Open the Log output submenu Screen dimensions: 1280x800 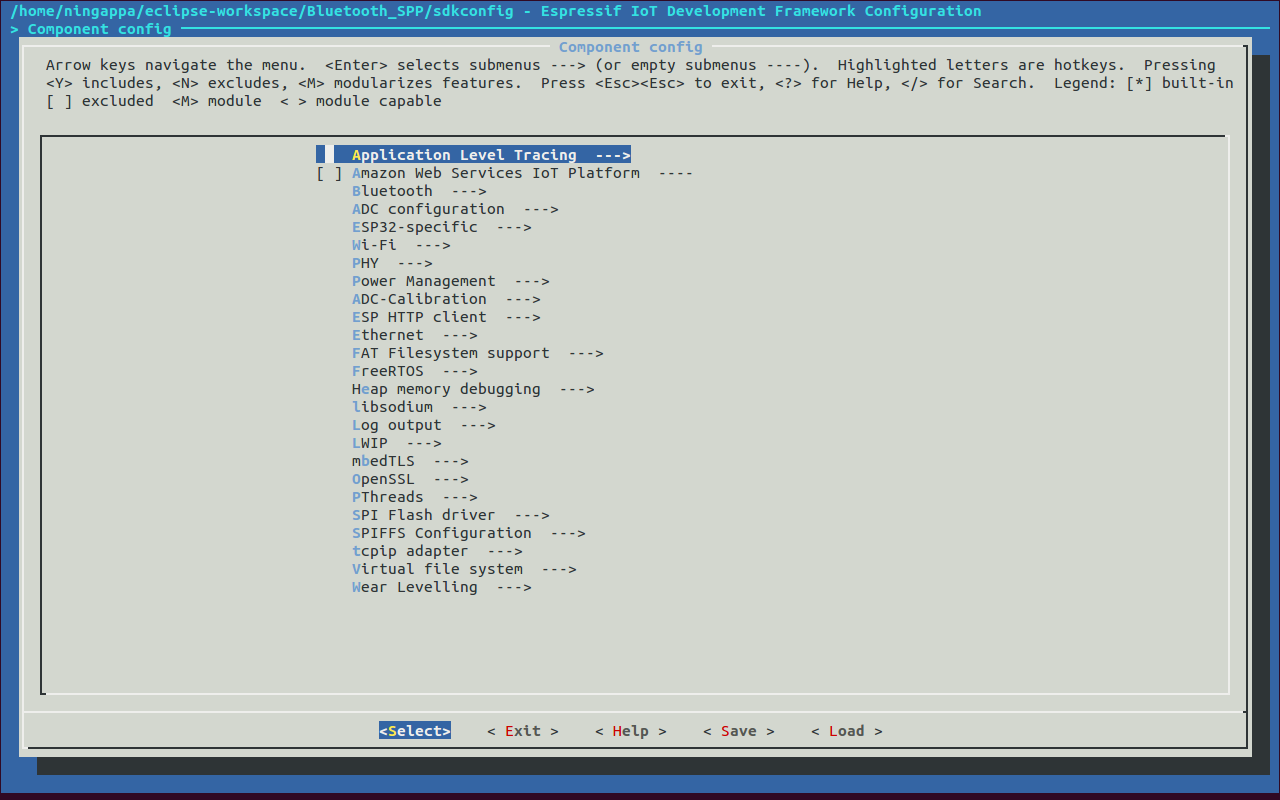424,425
